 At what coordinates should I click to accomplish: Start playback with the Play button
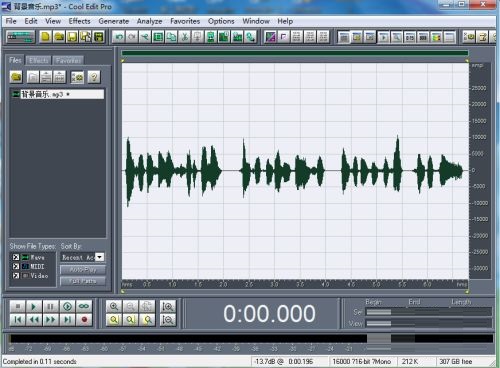[34, 306]
